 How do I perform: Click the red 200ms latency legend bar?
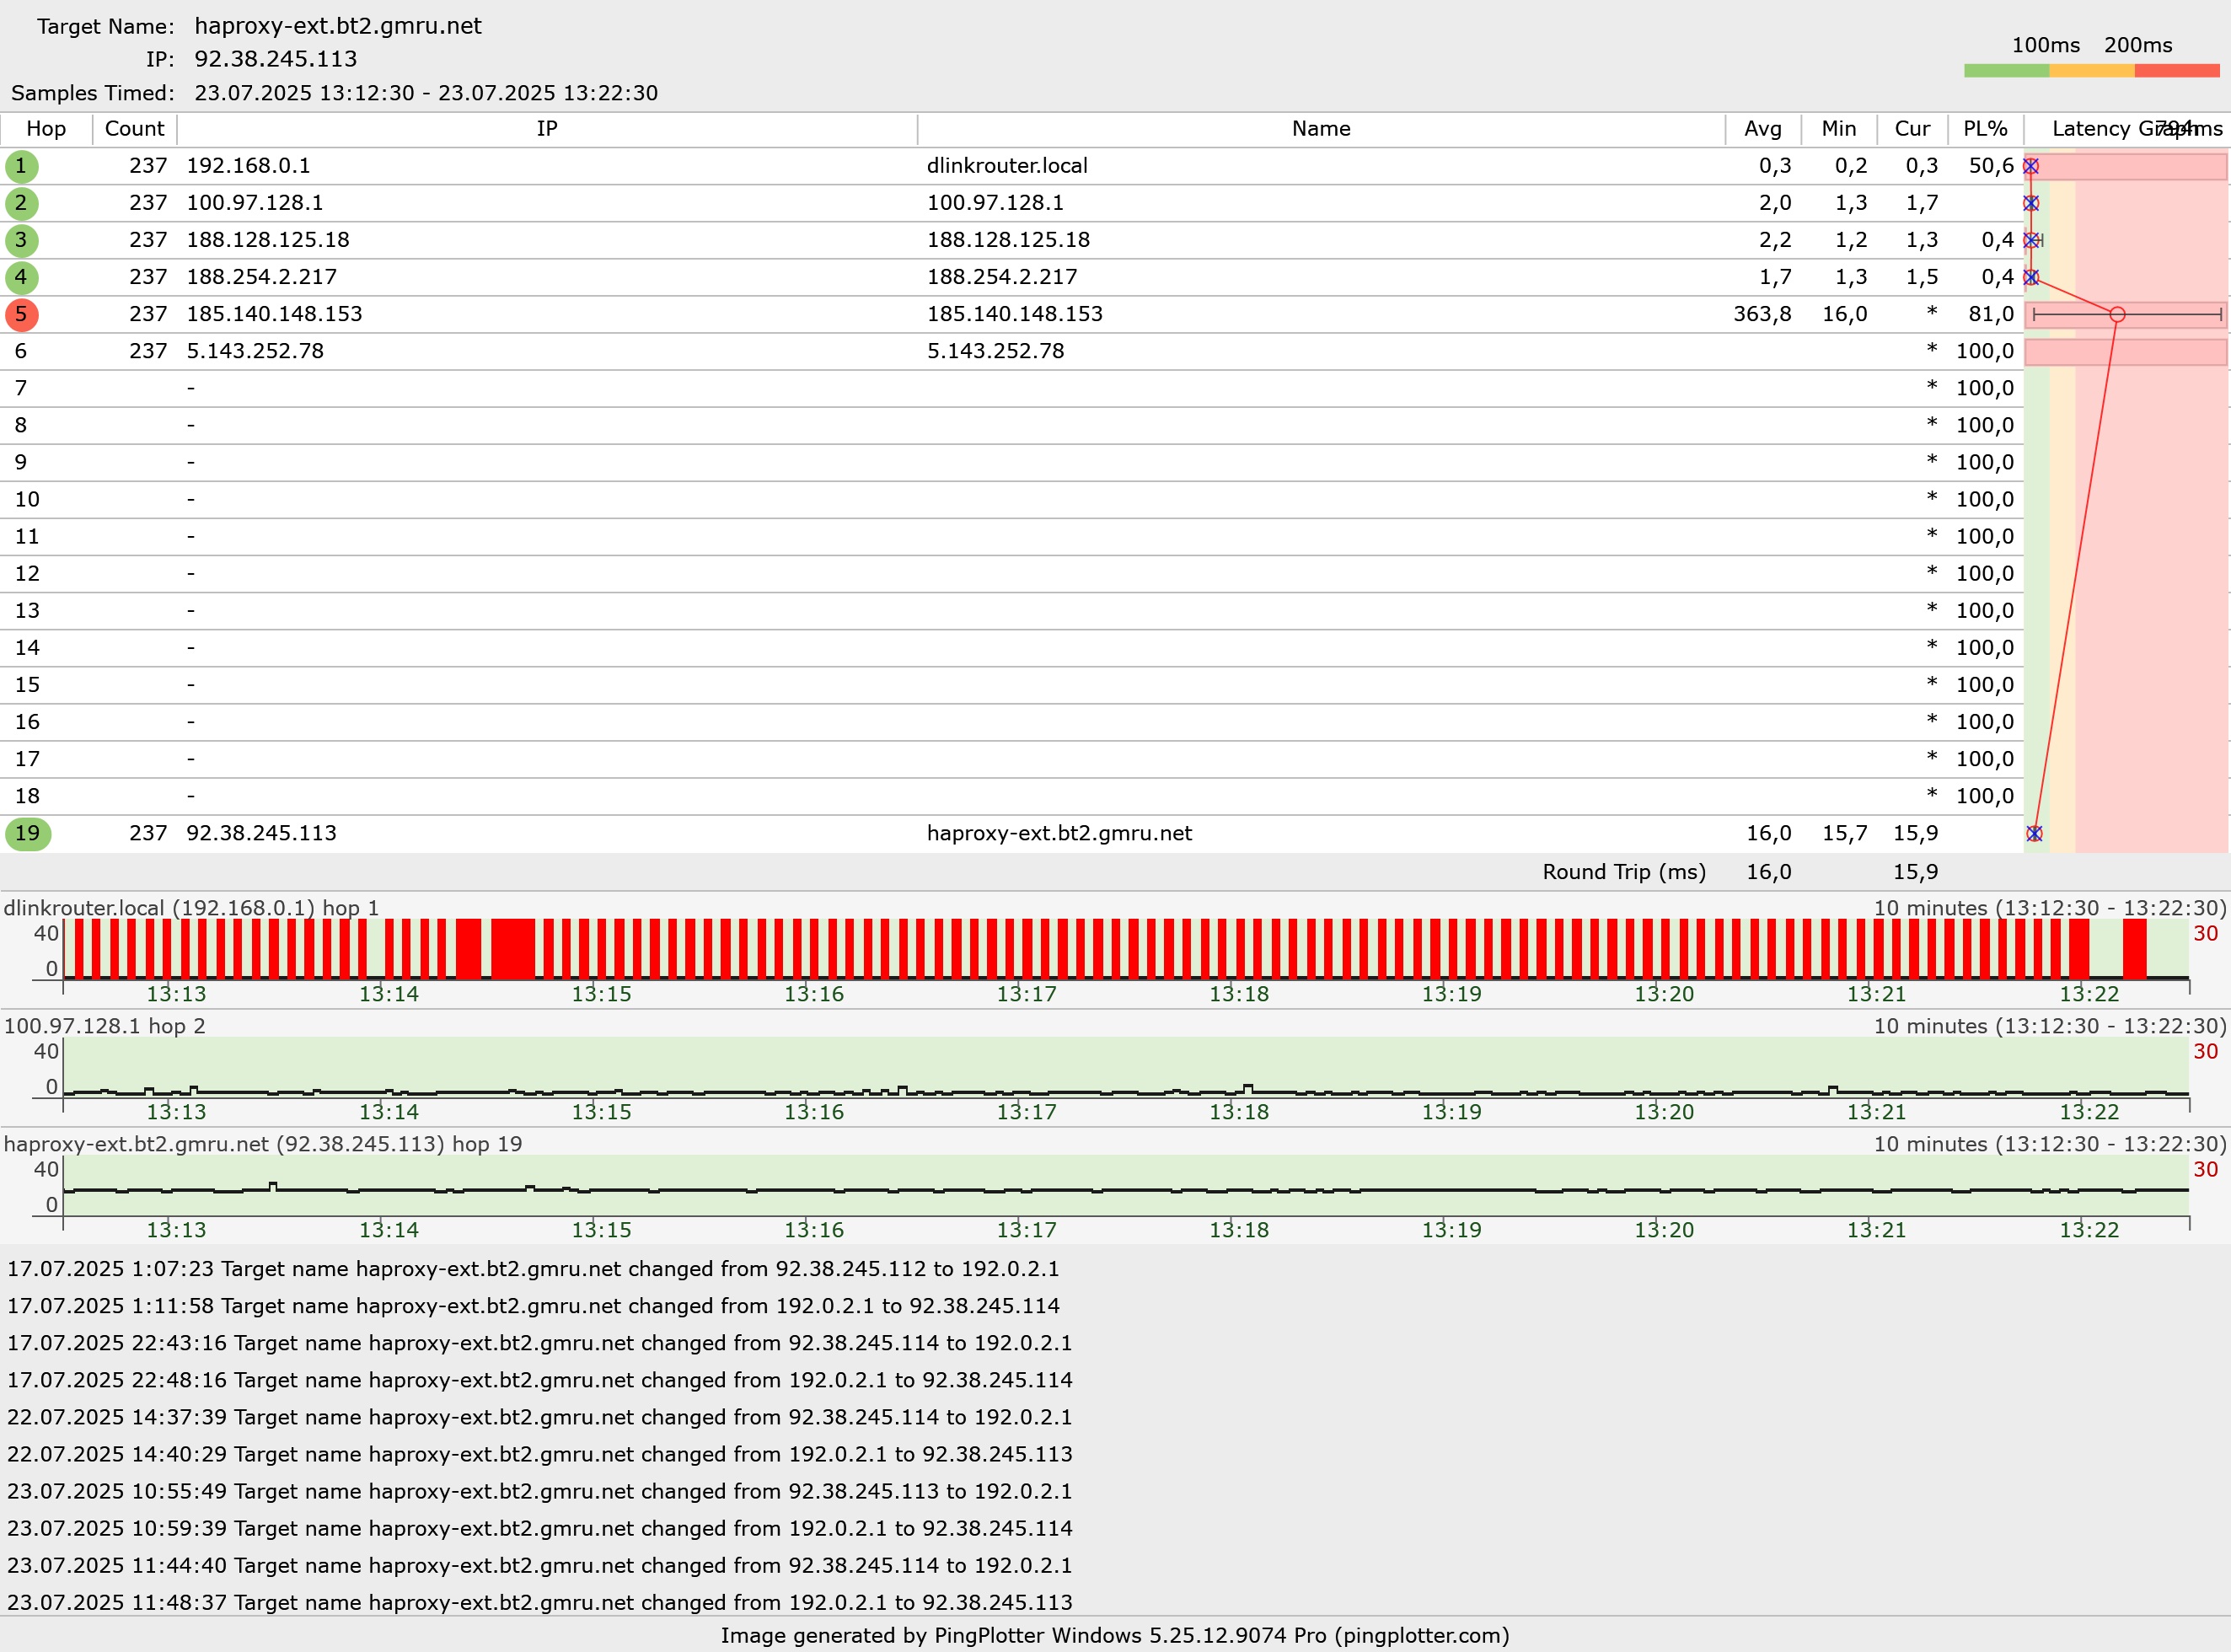point(2176,71)
